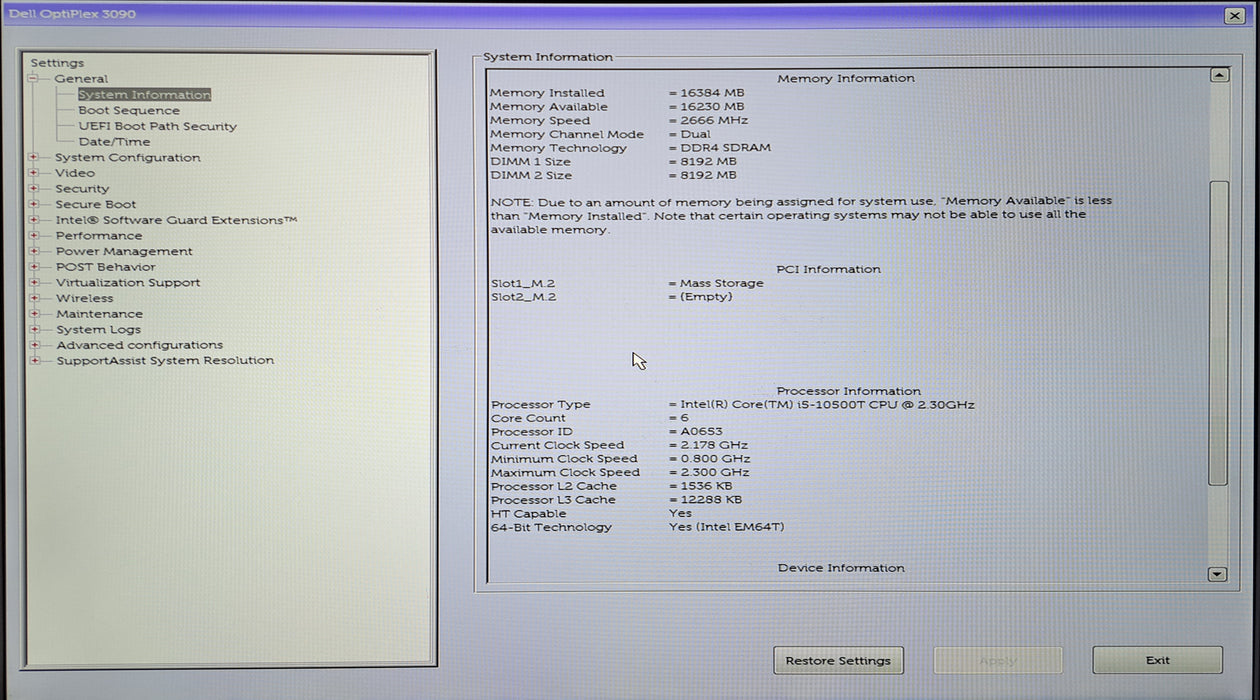The height and width of the screenshot is (700, 1260).
Task: Expand the Maintenance node
Action: click(34, 314)
